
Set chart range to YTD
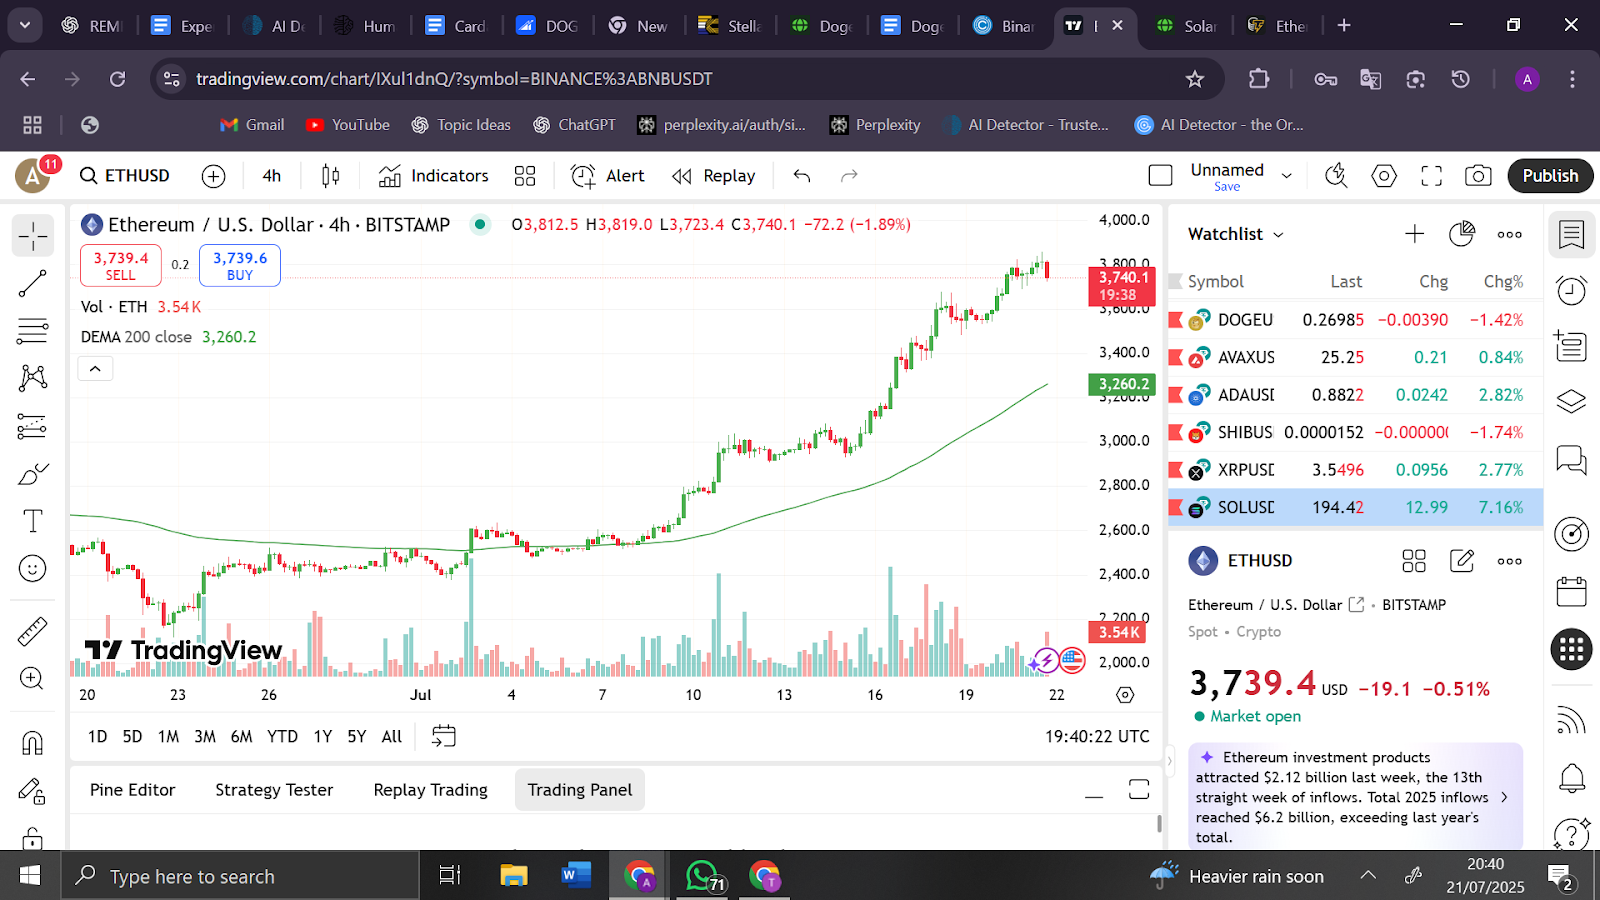(x=282, y=736)
